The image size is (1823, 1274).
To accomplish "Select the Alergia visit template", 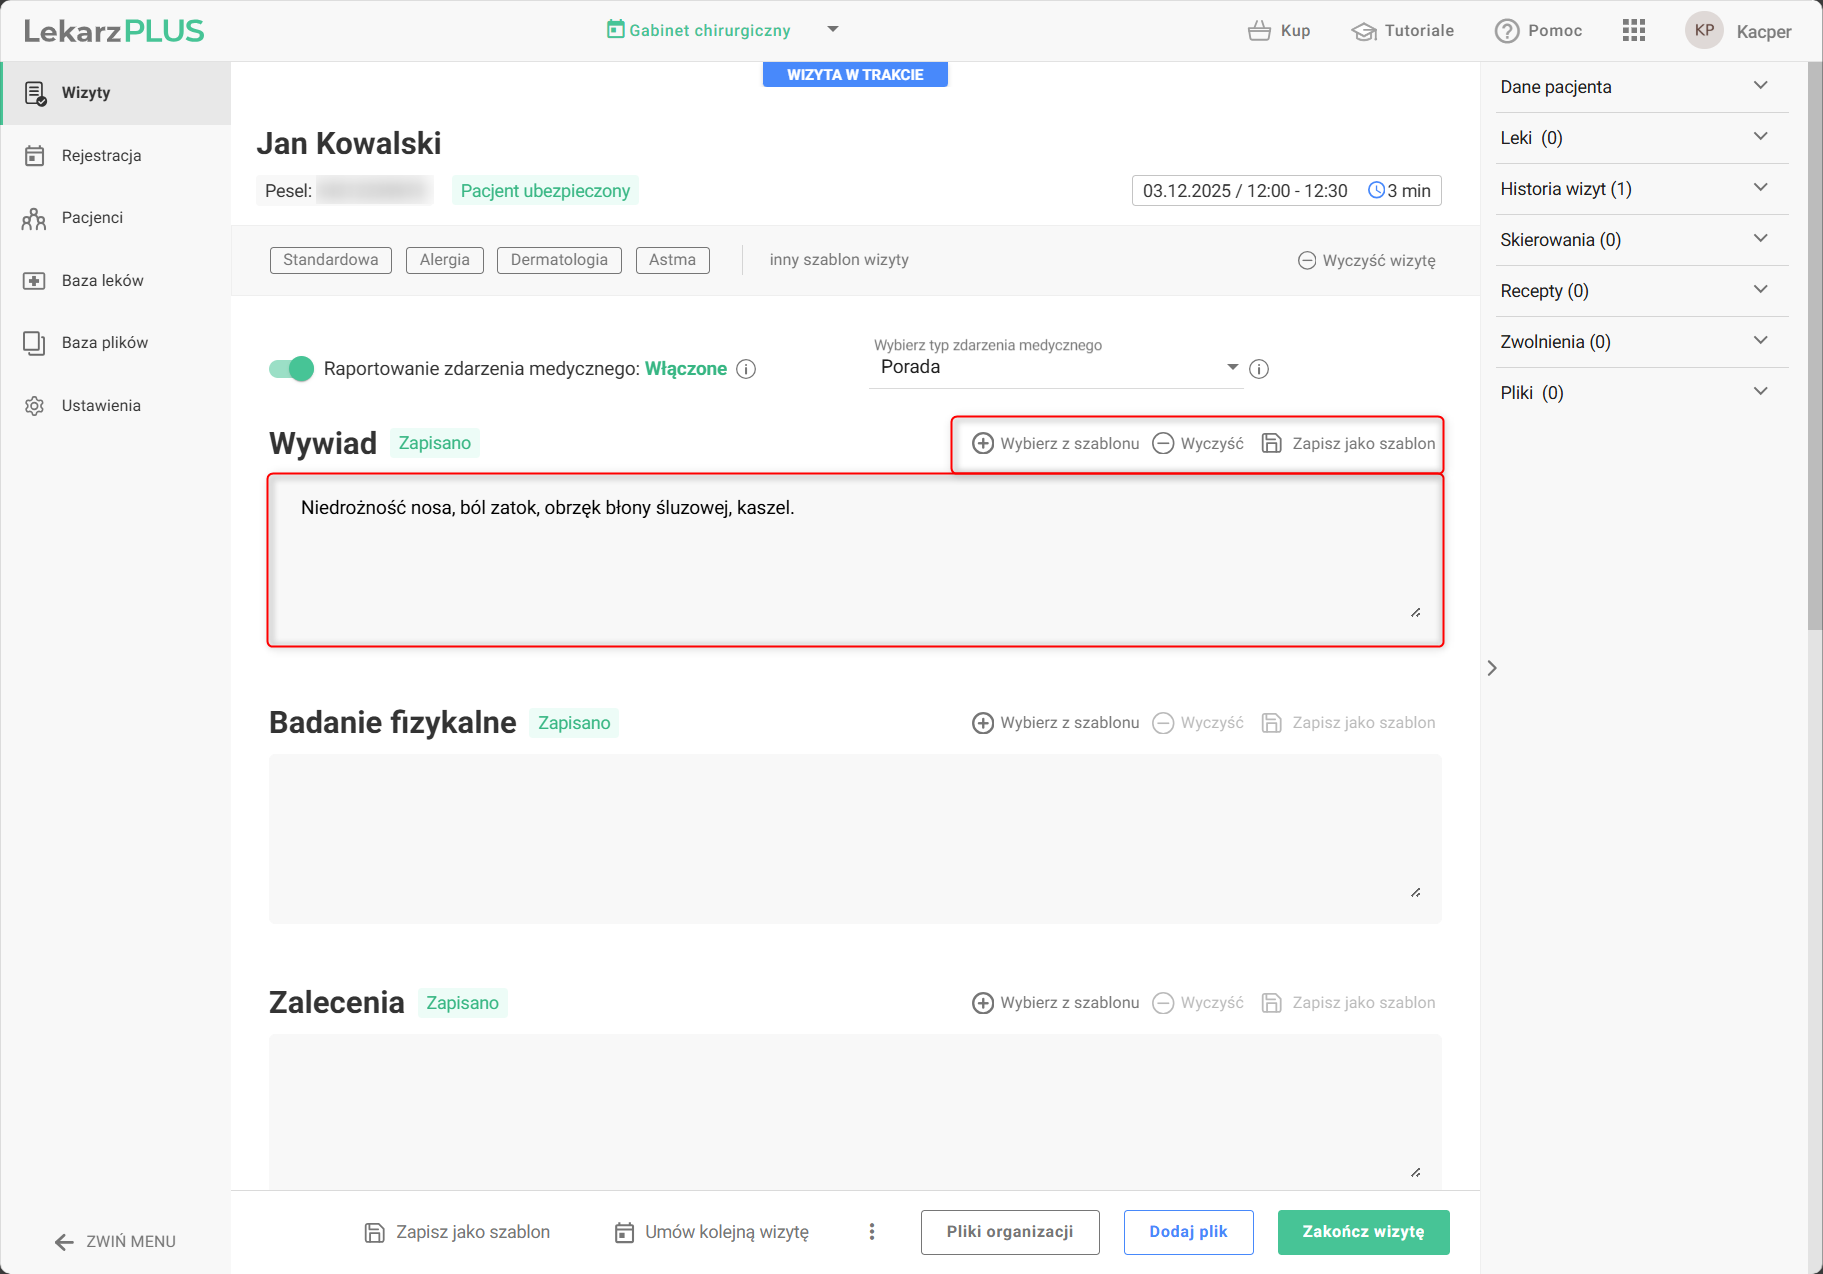I will [x=444, y=260].
